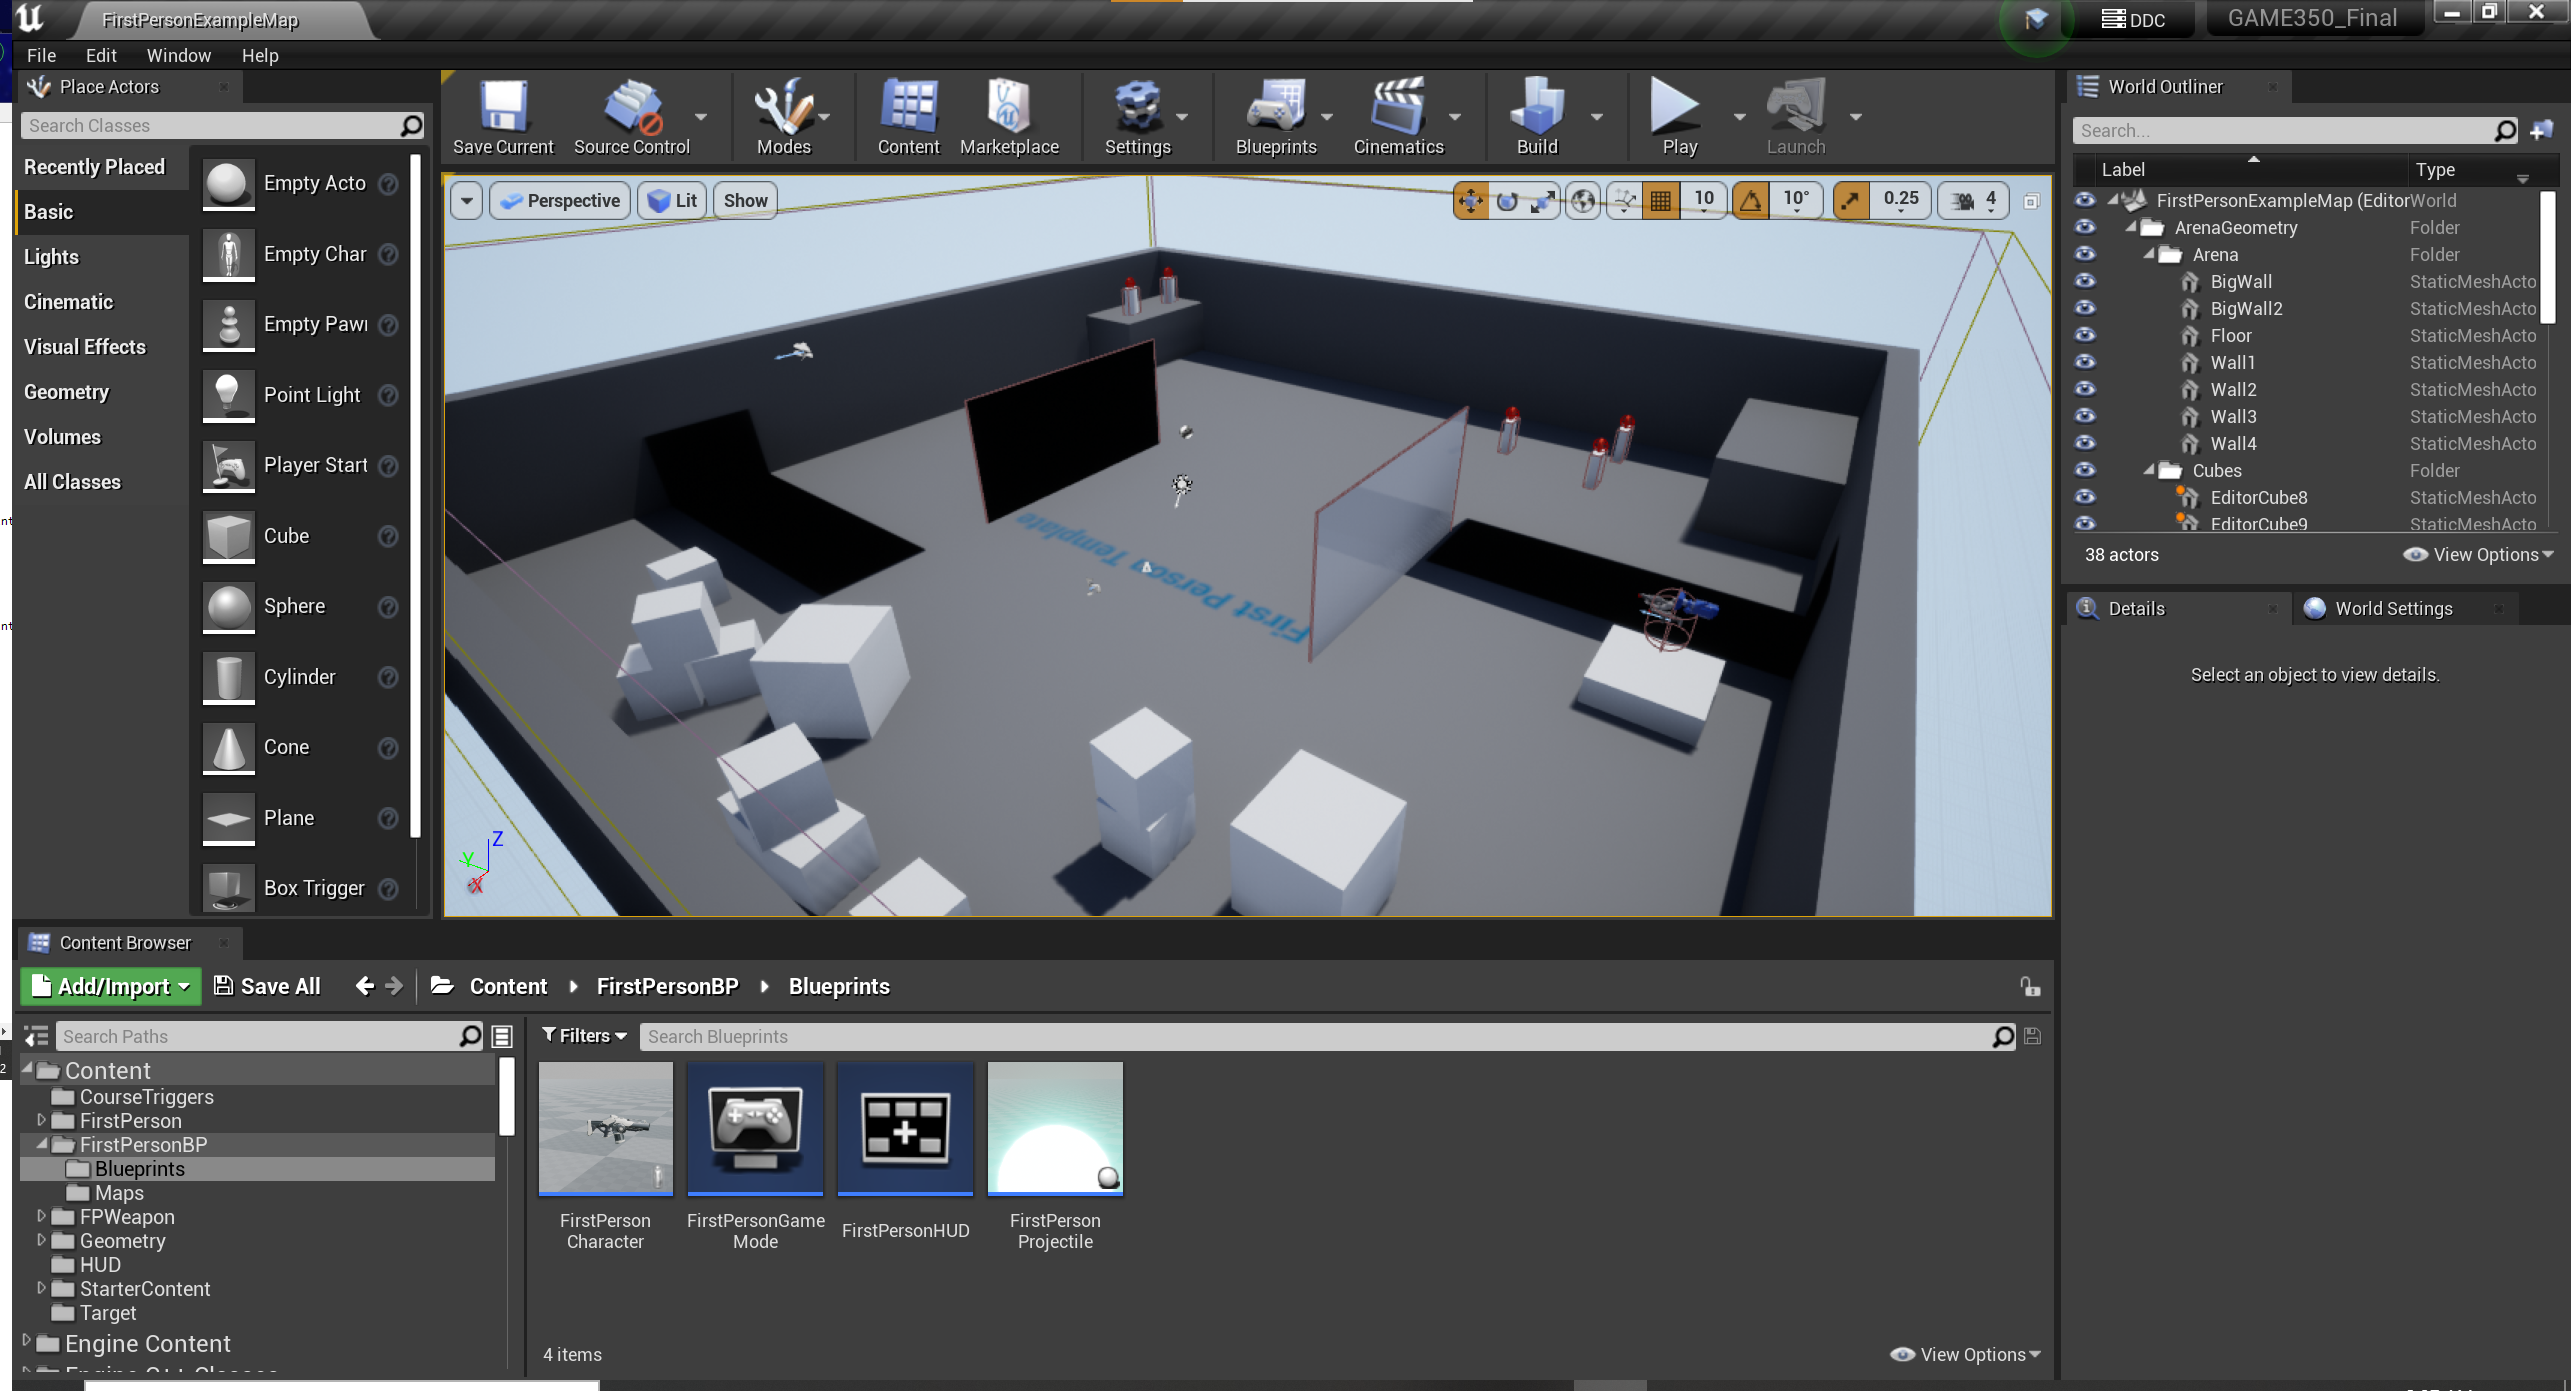Open the Content toolbar icon
The image size is (2571, 1391).
tap(908, 116)
